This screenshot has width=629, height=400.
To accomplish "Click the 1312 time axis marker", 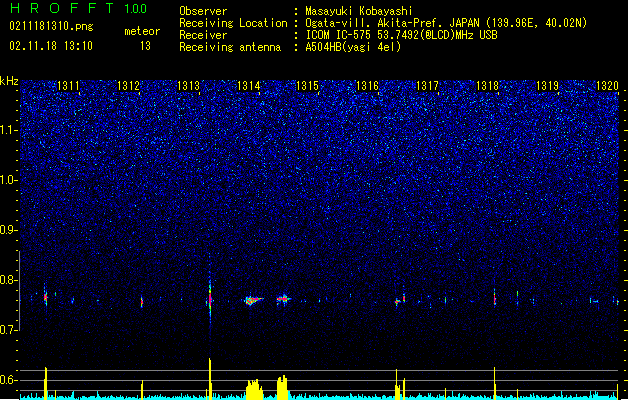I will click(128, 86).
